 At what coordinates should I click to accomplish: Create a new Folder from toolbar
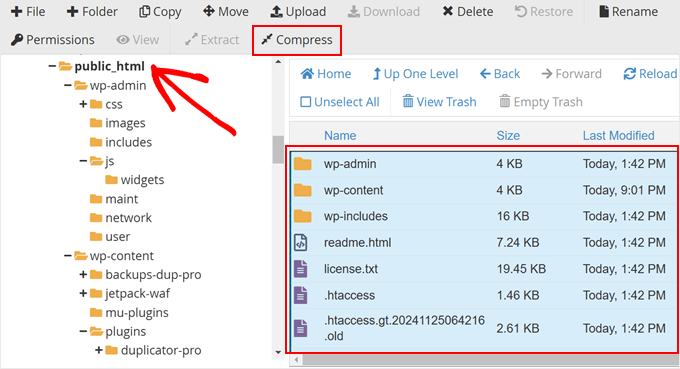pos(92,12)
